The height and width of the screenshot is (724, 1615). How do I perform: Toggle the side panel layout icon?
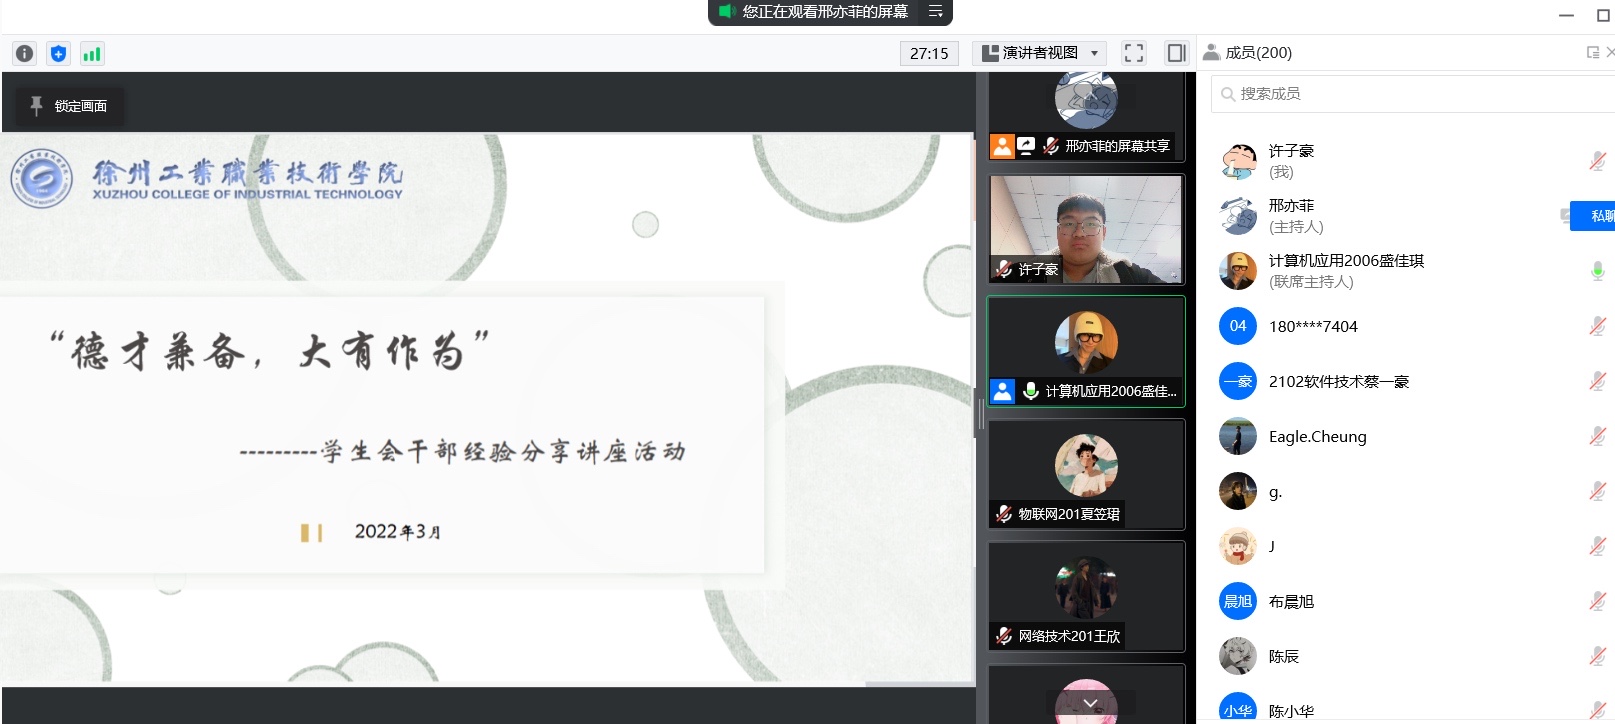pyautogui.click(x=1177, y=53)
